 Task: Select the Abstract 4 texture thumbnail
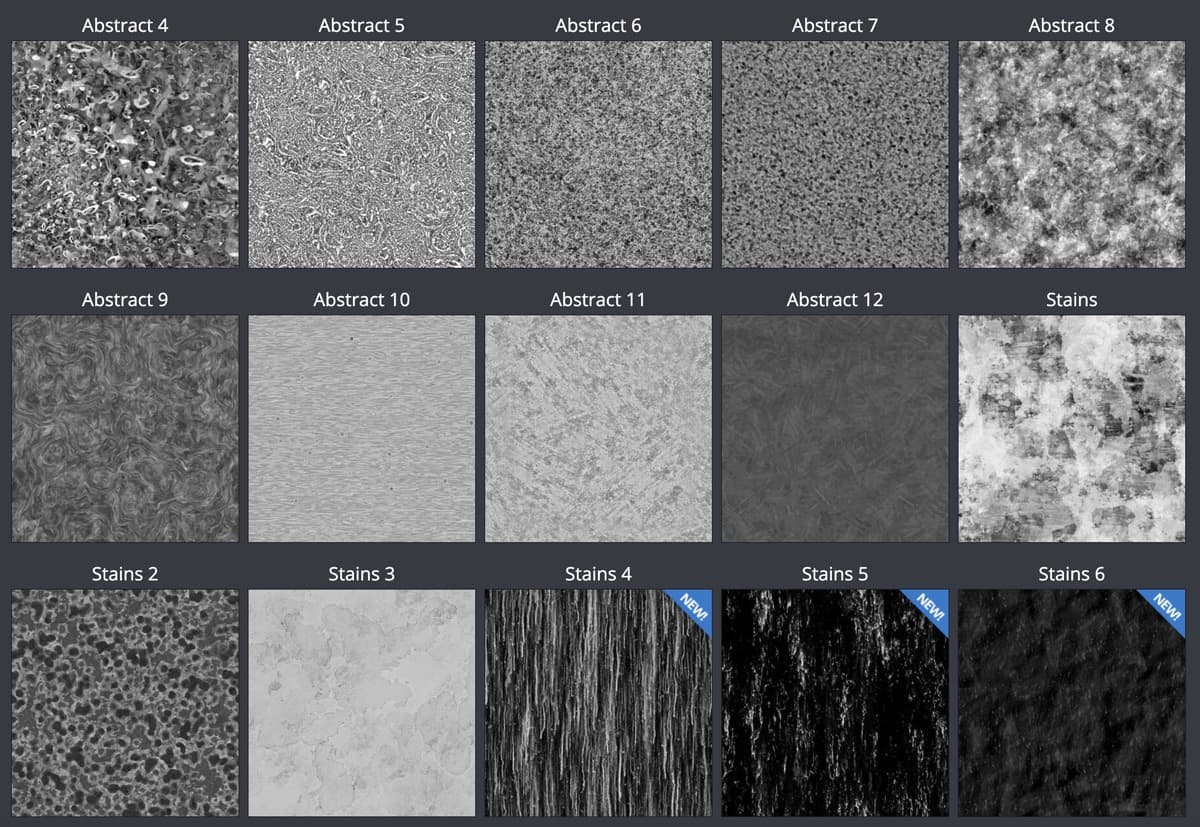(x=125, y=154)
